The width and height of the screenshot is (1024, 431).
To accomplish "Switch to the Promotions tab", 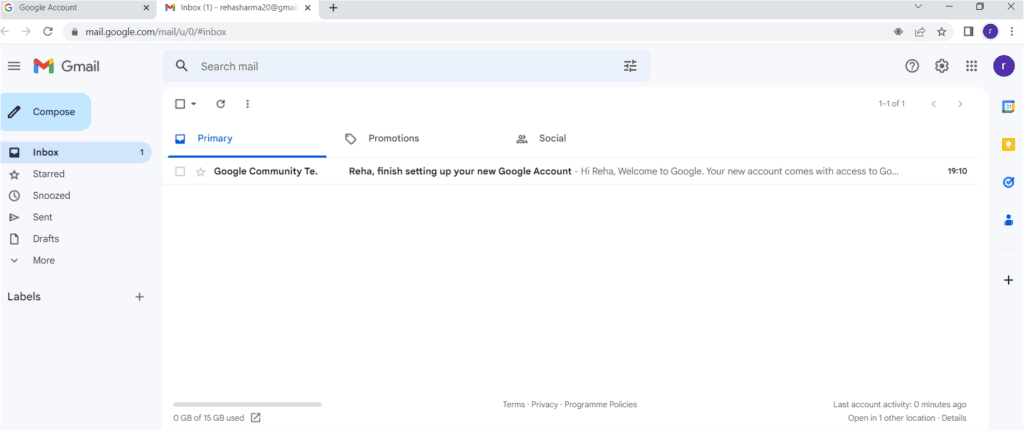I will point(418,138).
